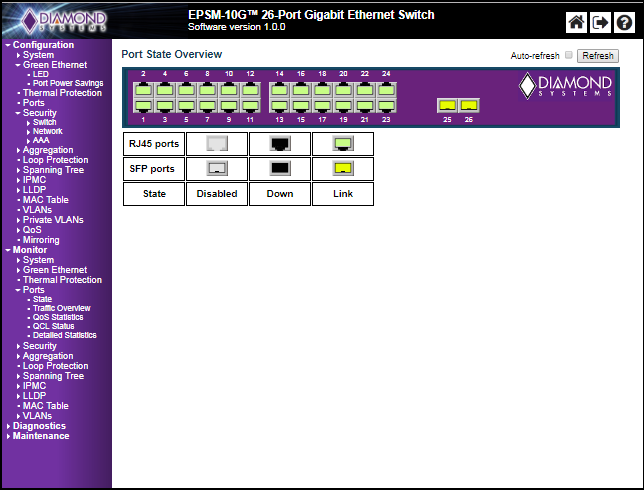Screen dimensions: 644x490
Task: Select RJ45 port 8 icon
Action: point(207,89)
